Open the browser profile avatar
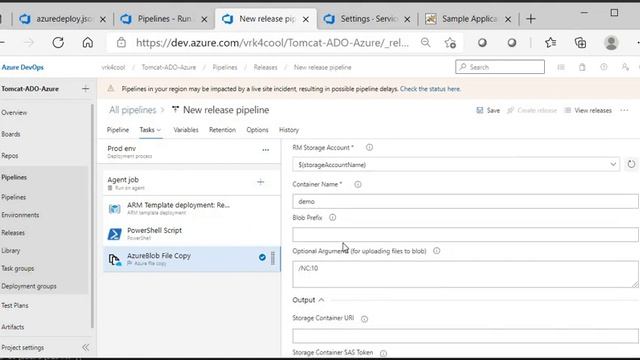This screenshot has width=640, height=360. [x=611, y=42]
